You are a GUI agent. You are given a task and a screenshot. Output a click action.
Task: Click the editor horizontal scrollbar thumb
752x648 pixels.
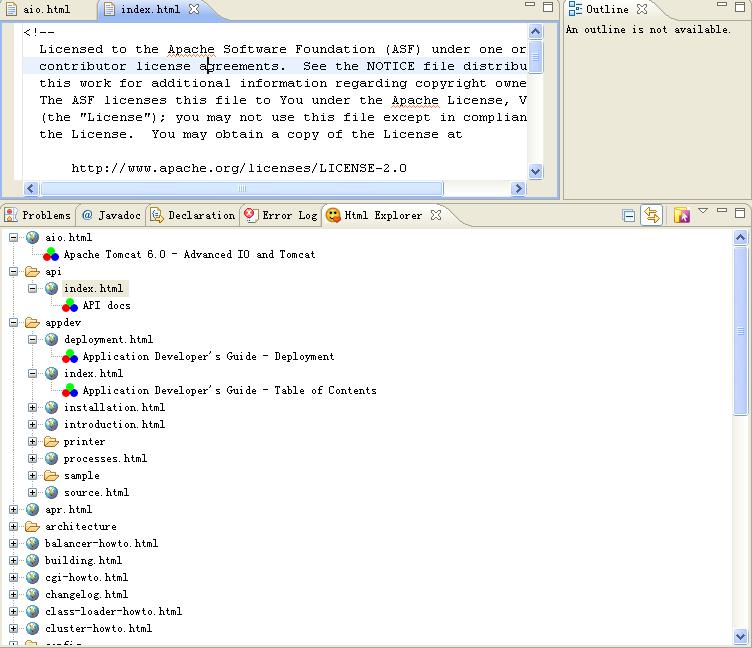242,189
